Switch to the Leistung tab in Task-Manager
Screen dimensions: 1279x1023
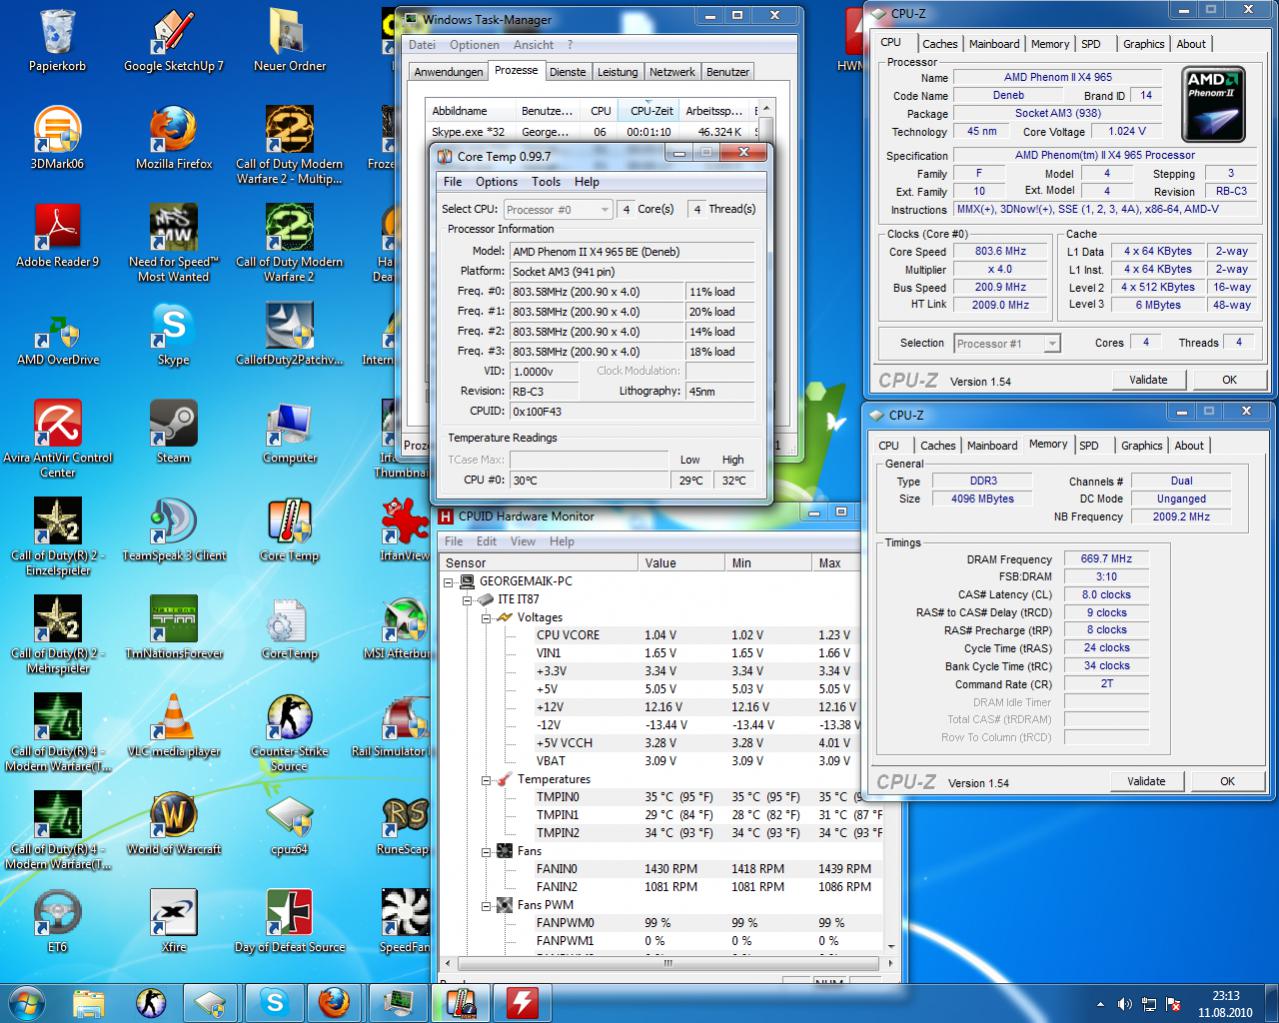tap(617, 72)
